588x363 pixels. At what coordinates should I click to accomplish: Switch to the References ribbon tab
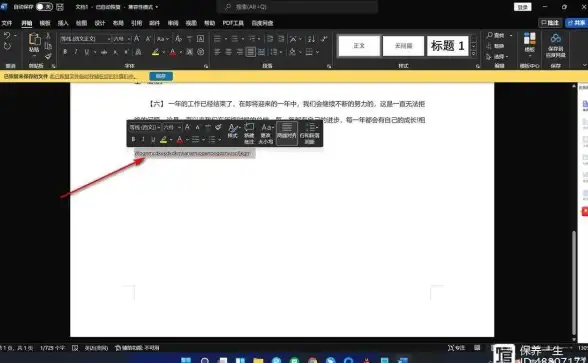(136, 23)
